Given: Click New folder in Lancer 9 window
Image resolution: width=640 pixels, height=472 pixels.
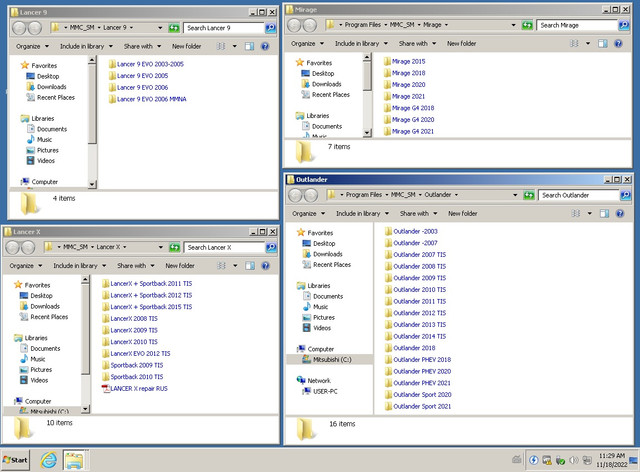Looking at the screenshot, I should [x=187, y=46].
